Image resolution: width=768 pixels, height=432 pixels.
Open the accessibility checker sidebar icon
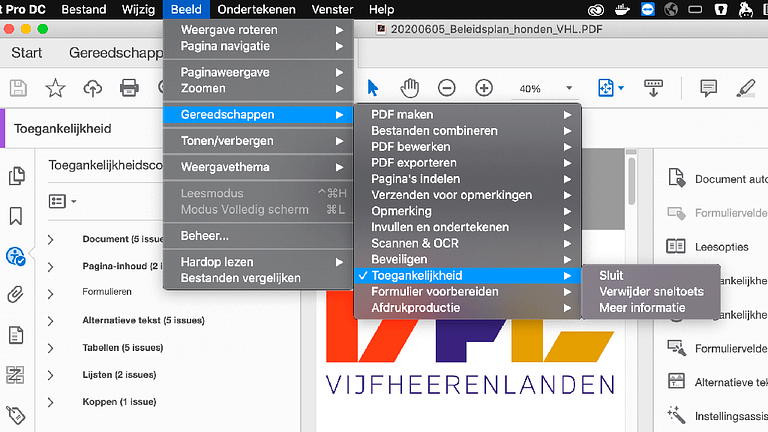(16, 256)
